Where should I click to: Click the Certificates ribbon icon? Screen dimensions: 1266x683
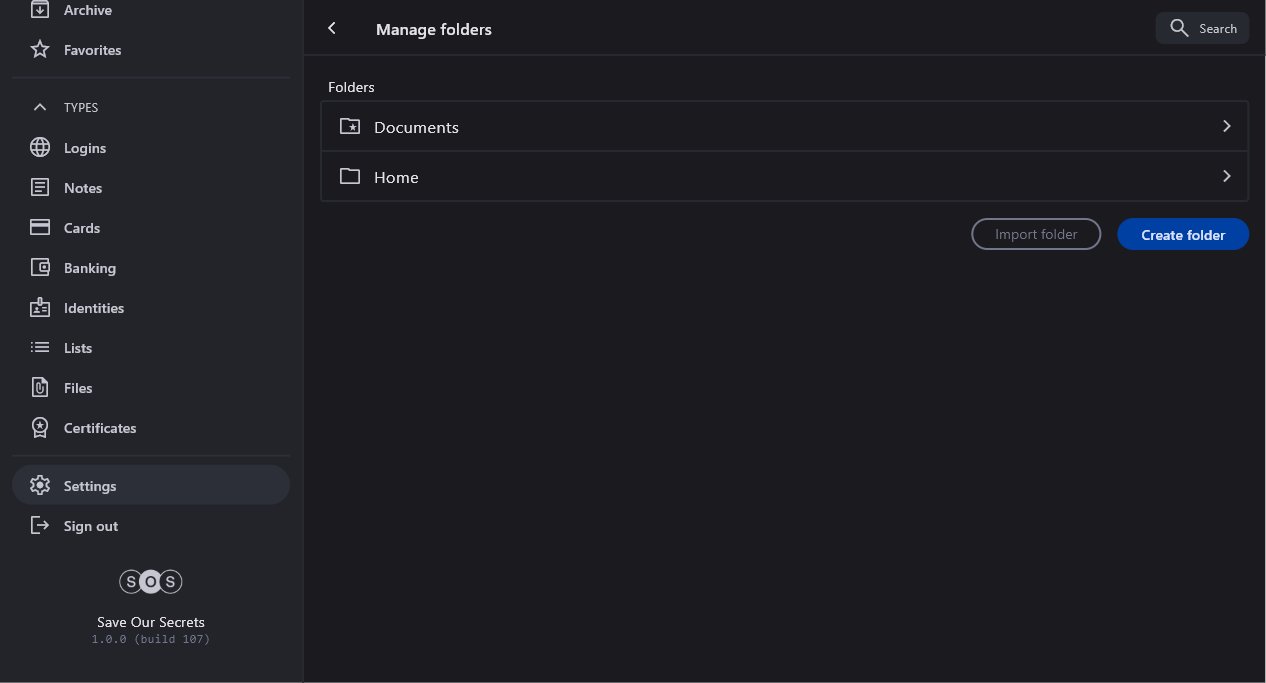click(x=40, y=428)
